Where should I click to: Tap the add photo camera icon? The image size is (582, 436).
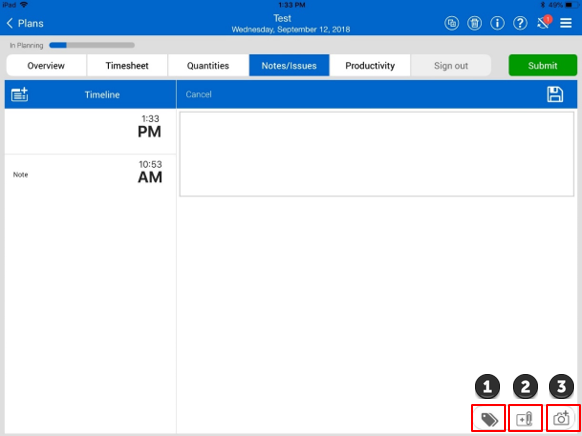pos(561,418)
